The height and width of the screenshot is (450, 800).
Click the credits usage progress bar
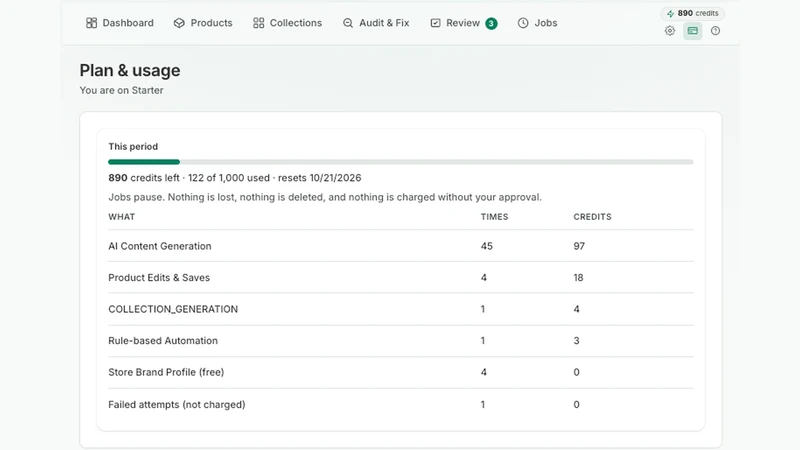pos(401,162)
